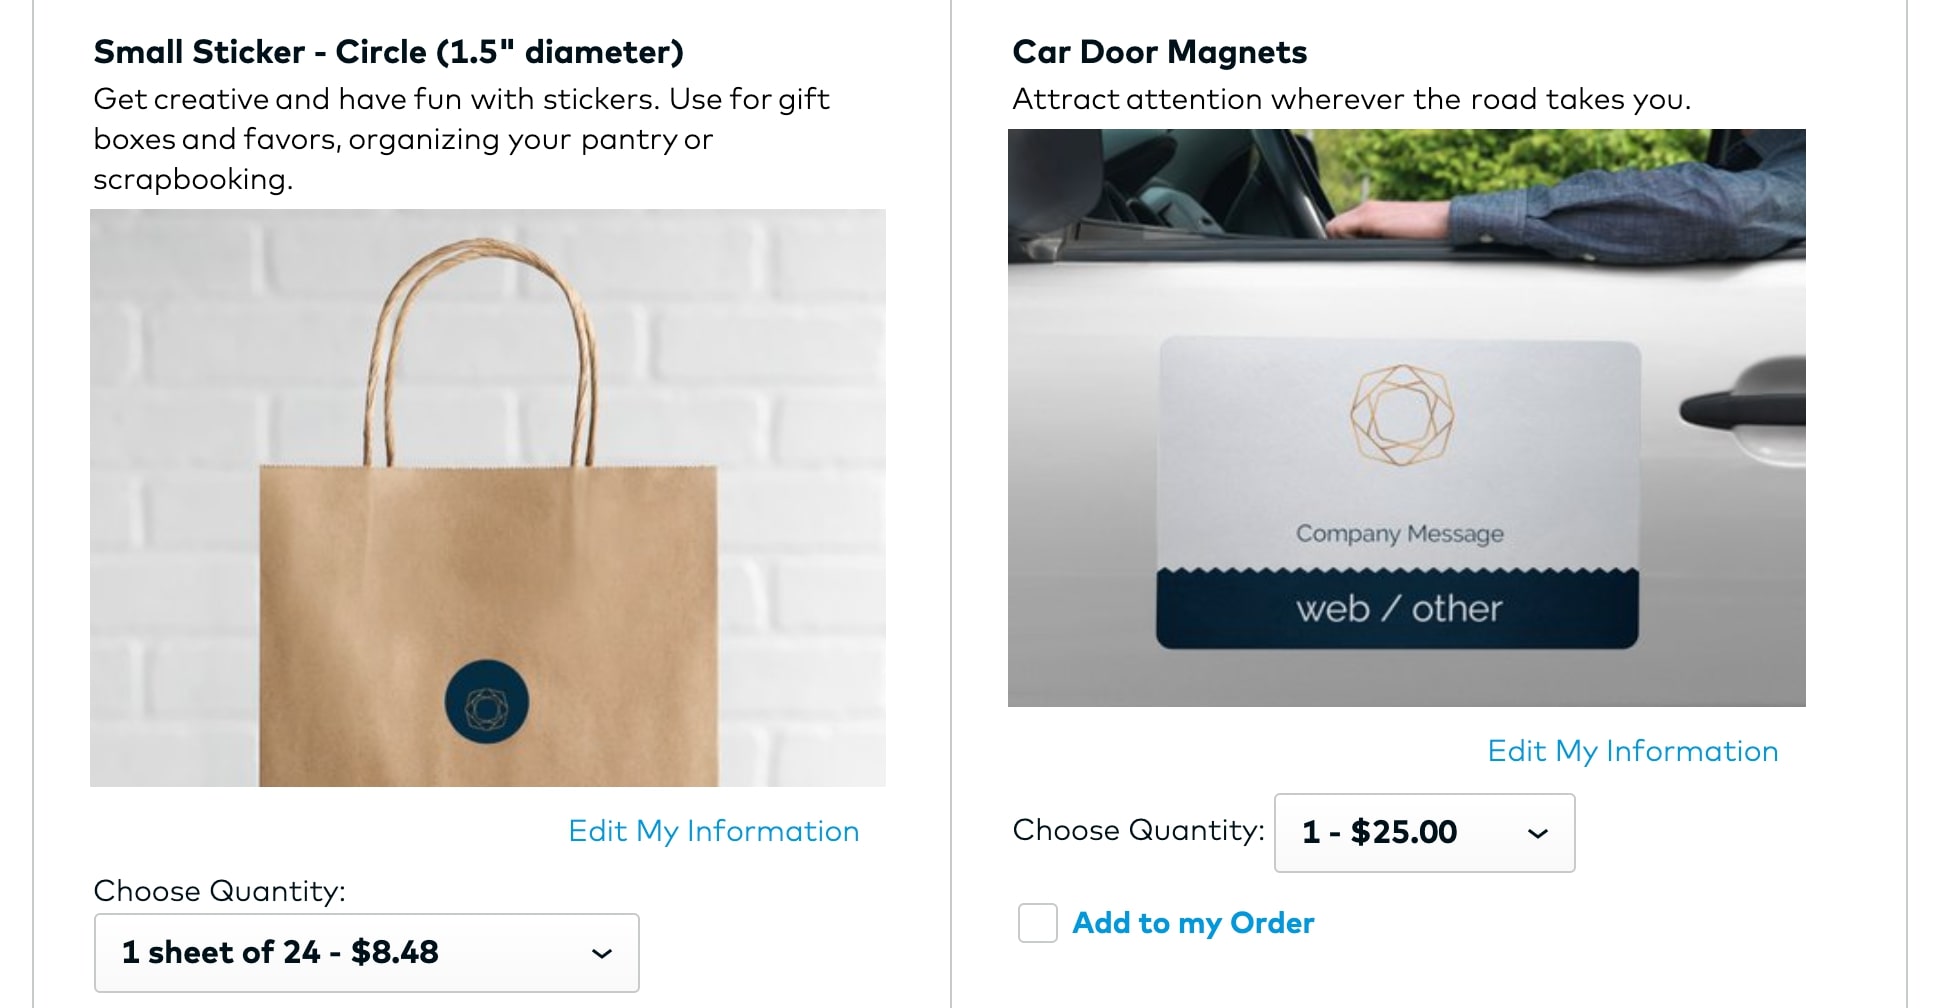The width and height of the screenshot is (1934, 1008).
Task: Open the "1 - $25.00" quantity dropdown
Action: pos(1424,833)
